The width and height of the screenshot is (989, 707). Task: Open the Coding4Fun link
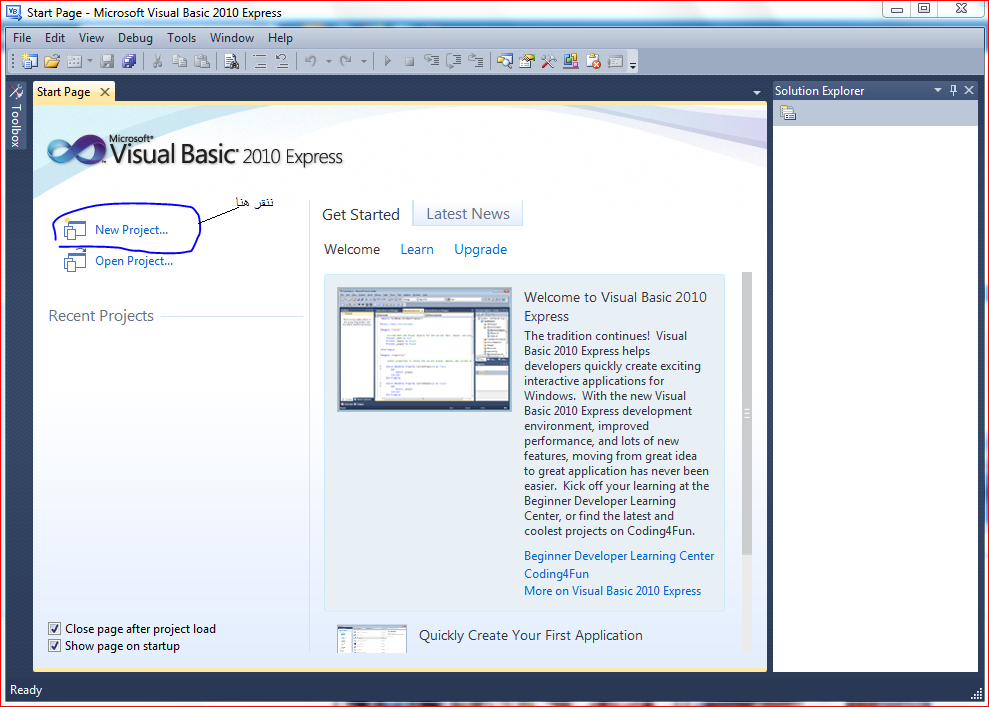click(x=556, y=573)
